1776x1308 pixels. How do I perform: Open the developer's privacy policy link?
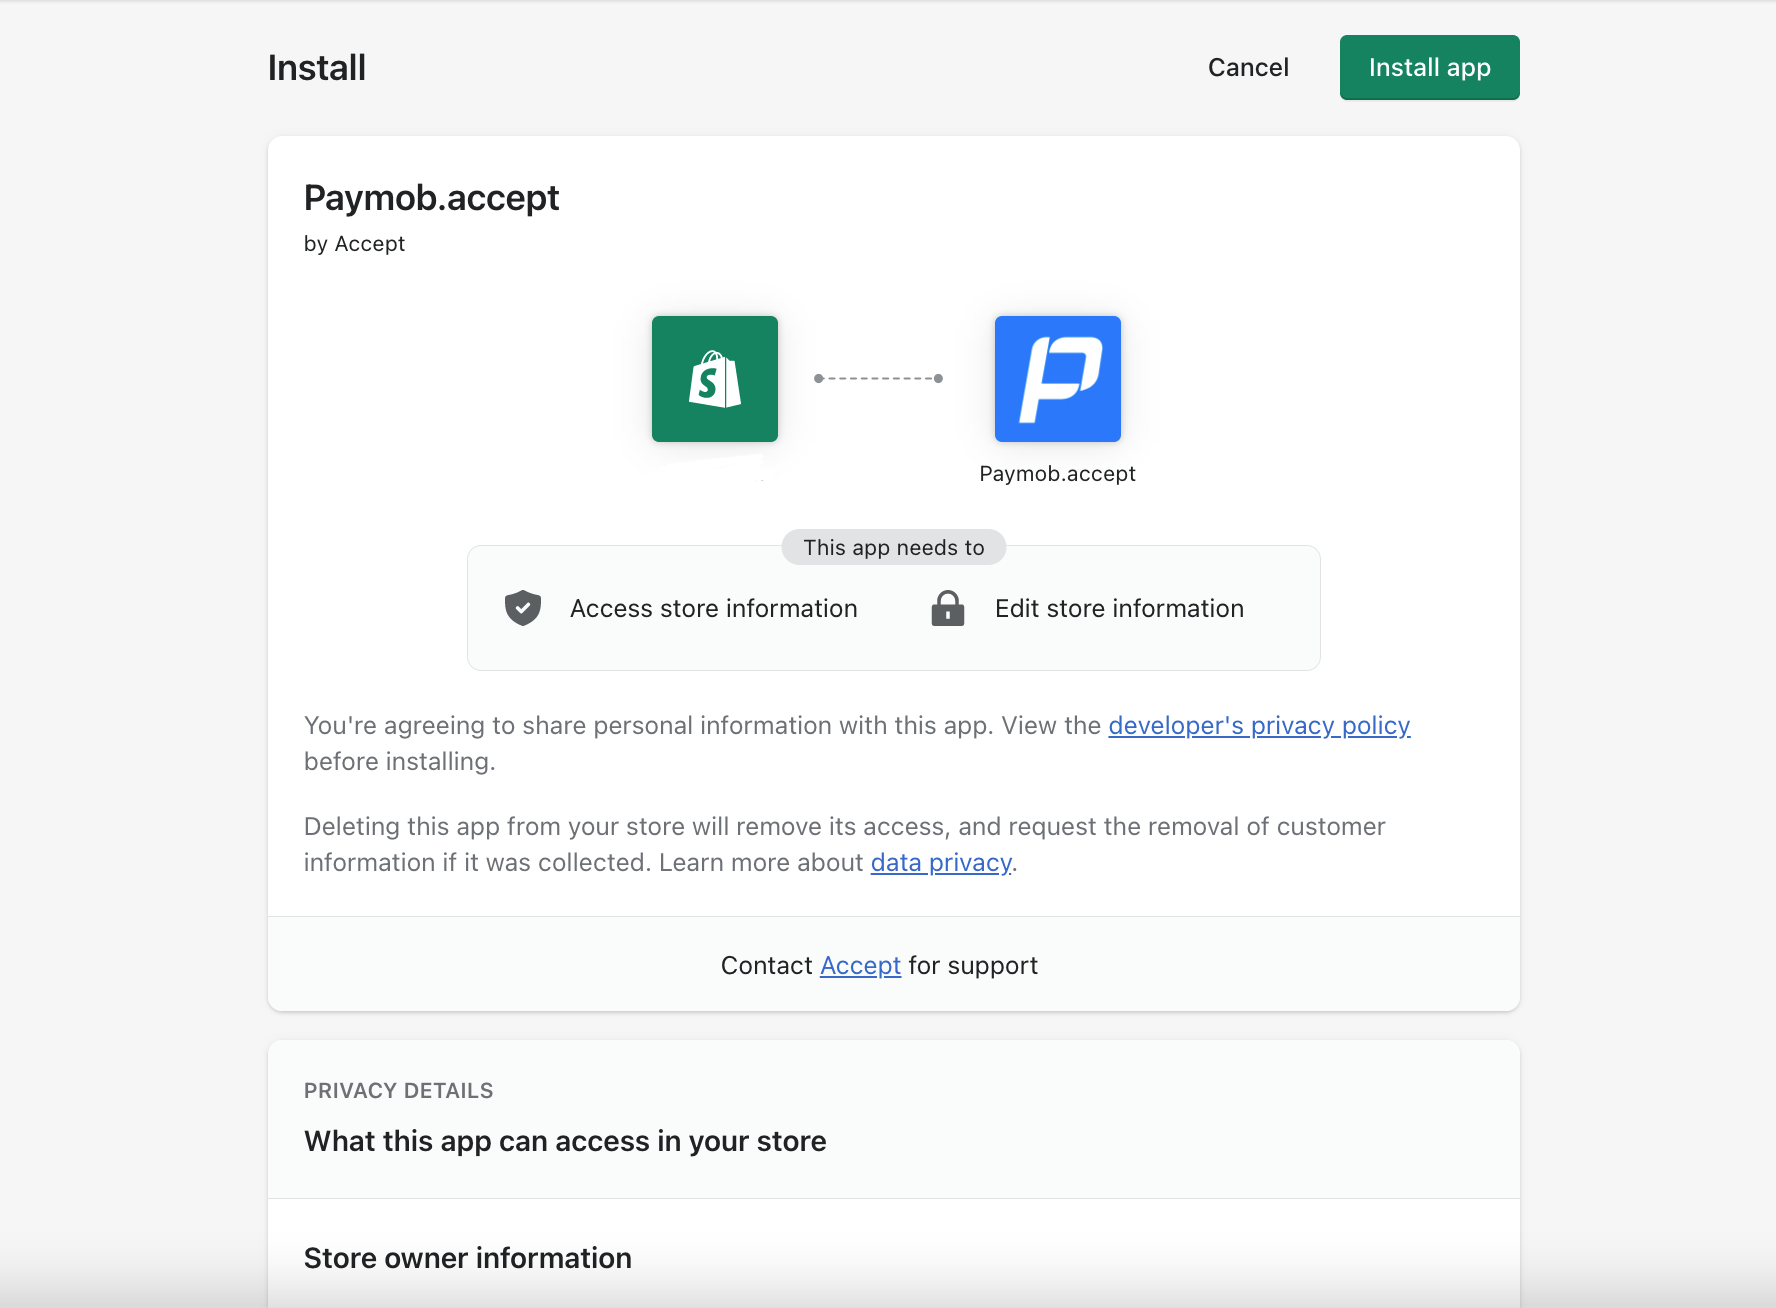pyautogui.click(x=1259, y=725)
